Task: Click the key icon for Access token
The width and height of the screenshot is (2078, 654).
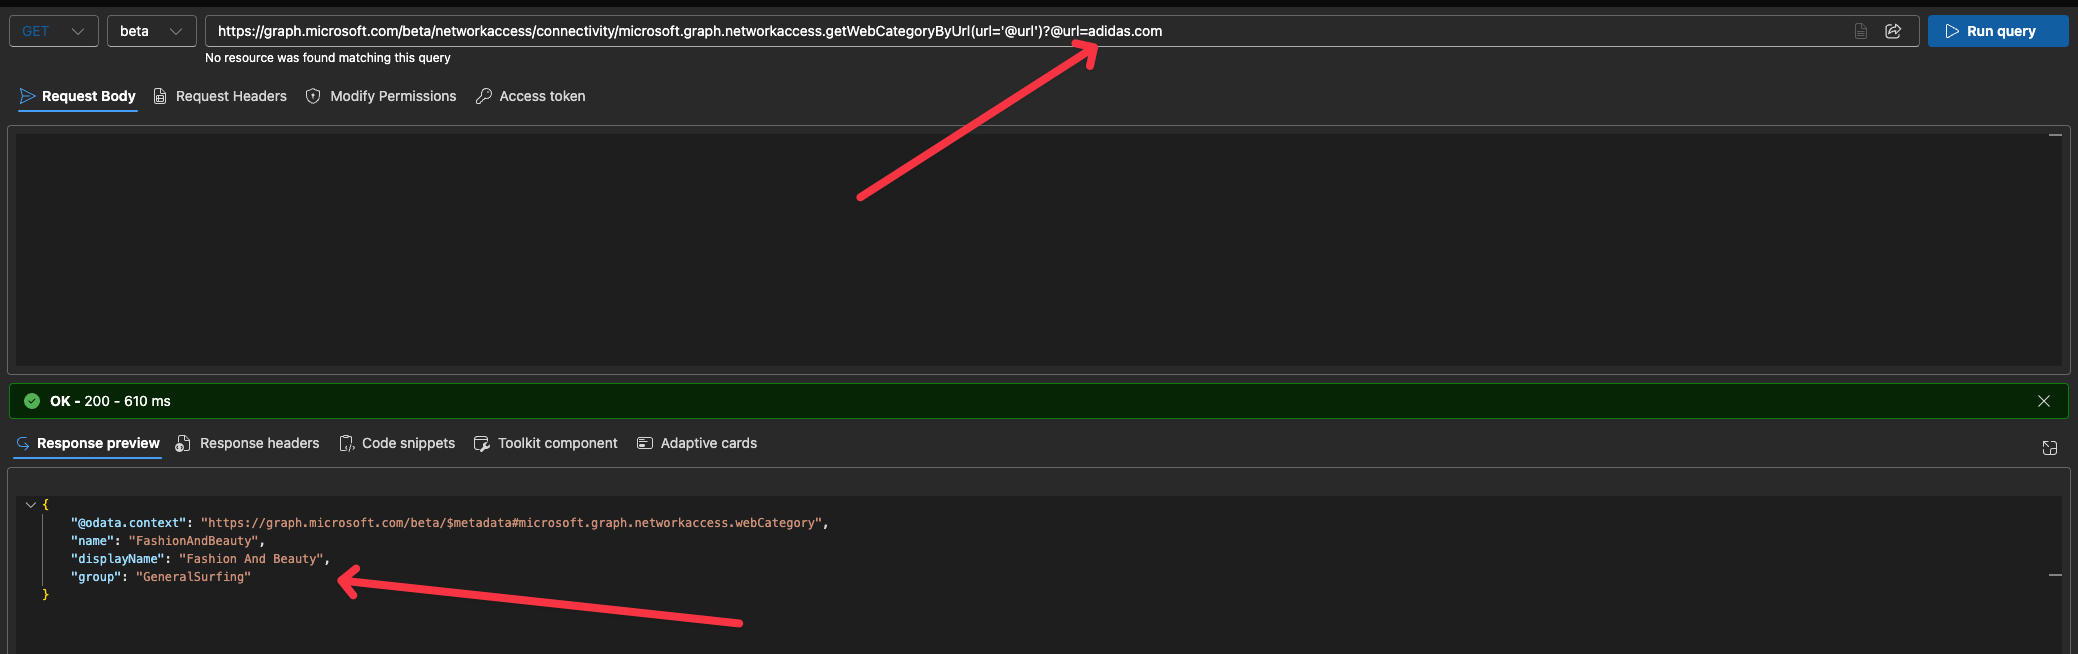Action: coord(484,96)
